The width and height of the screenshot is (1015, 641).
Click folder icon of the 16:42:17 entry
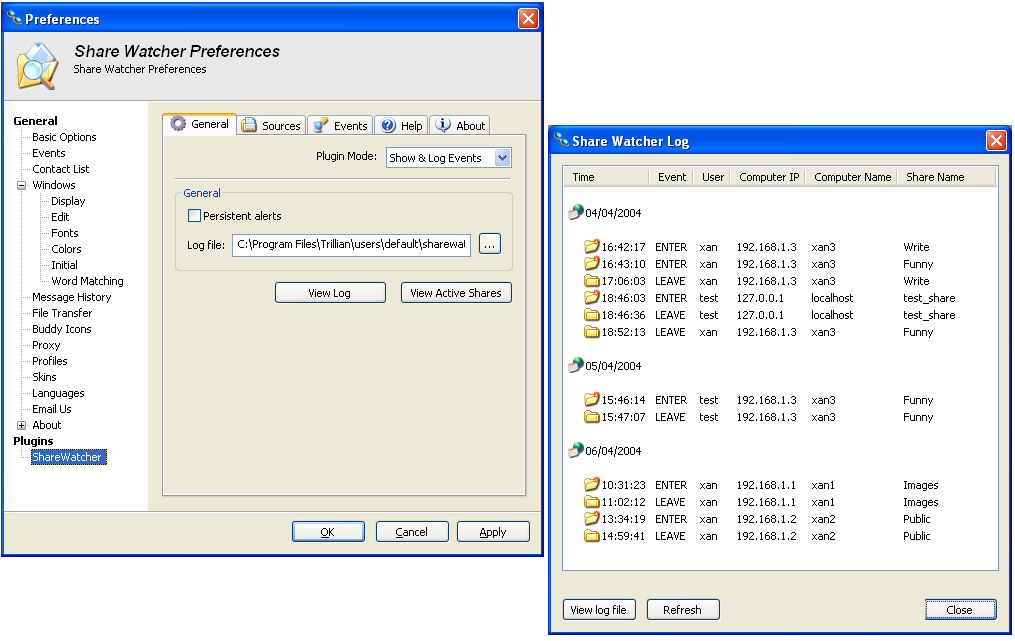click(x=591, y=246)
